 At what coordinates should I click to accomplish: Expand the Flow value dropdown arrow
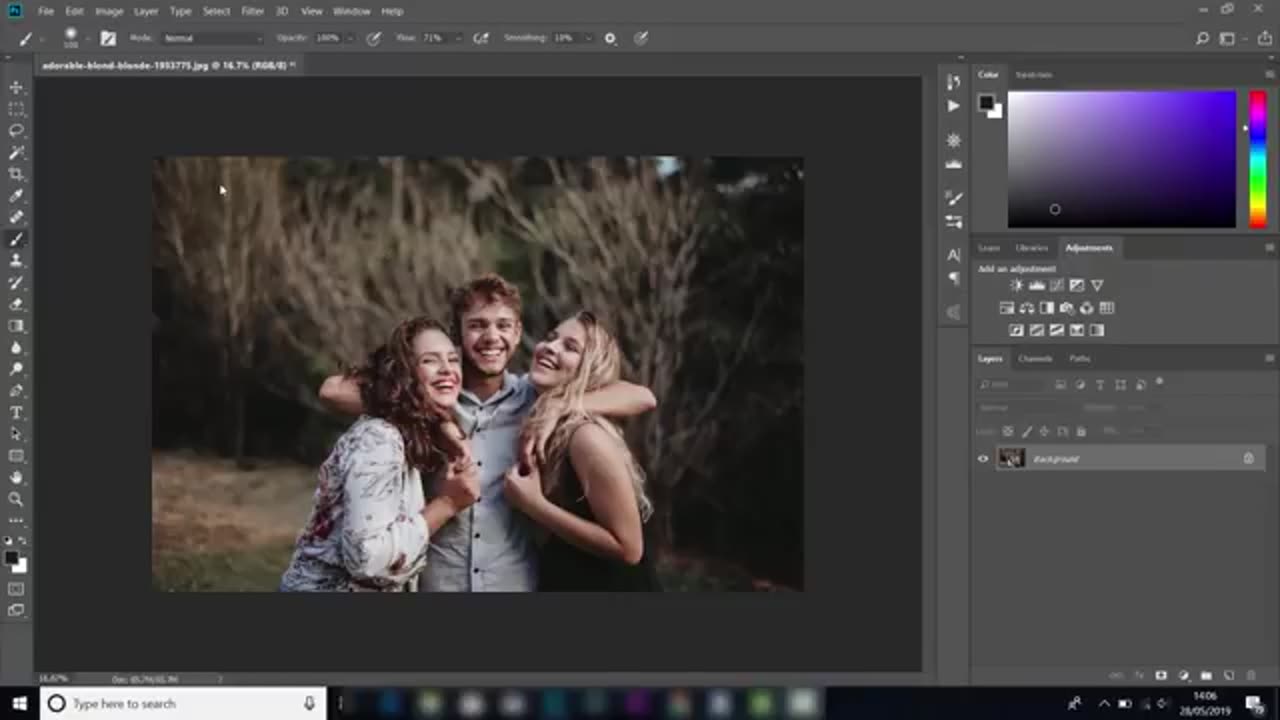click(457, 38)
